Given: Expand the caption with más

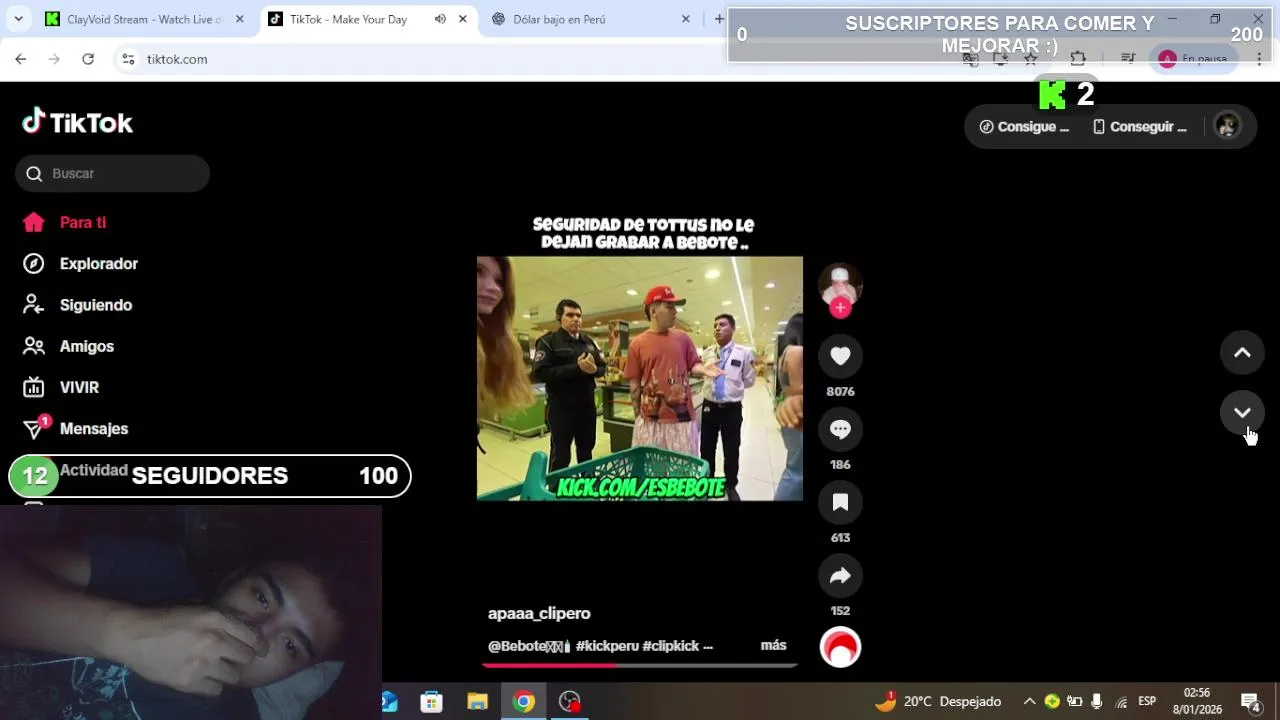Looking at the screenshot, I should tap(773, 645).
